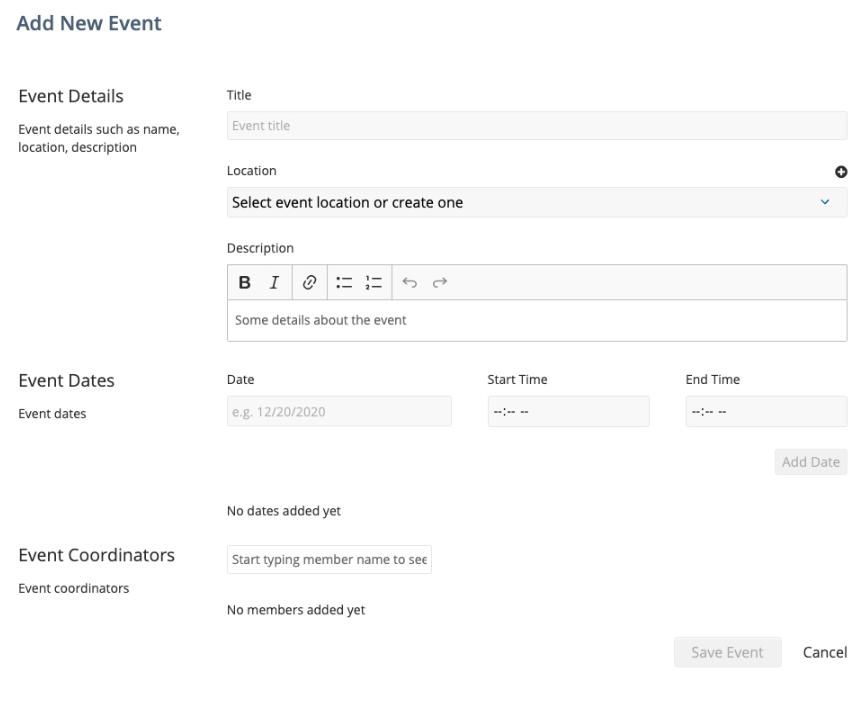The height and width of the screenshot is (709, 866).
Task: Open the event location dropdown
Action: tap(537, 202)
